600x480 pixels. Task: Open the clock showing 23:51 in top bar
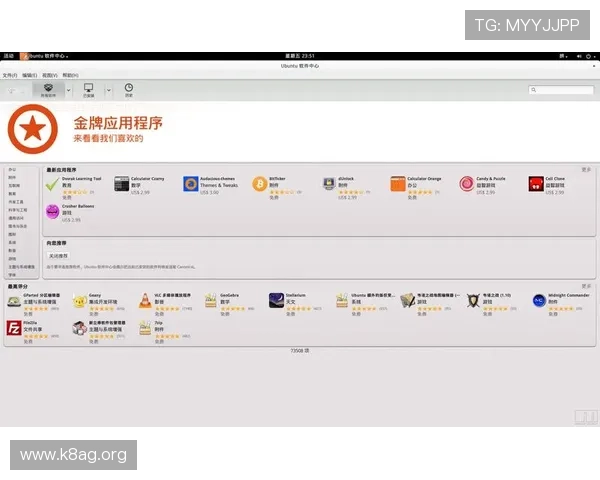[x=300, y=56]
